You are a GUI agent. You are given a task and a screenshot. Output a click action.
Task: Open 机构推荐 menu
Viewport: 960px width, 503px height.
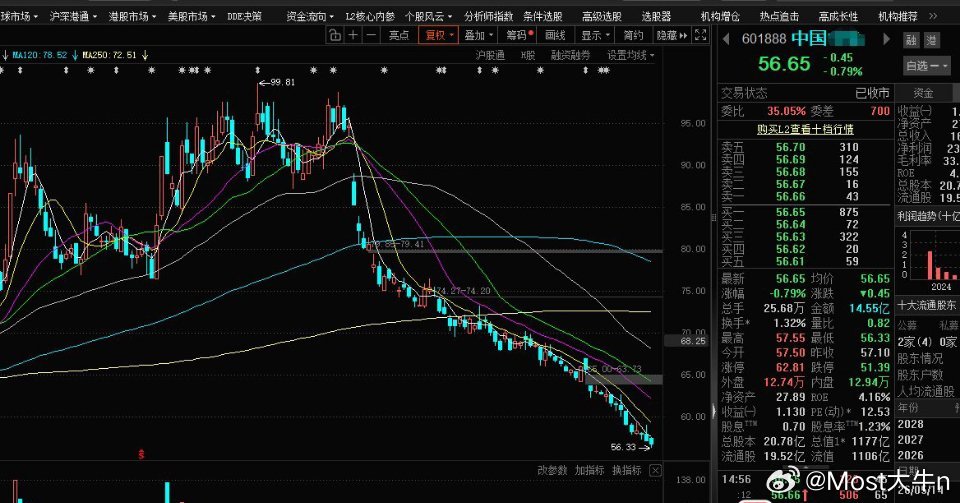[x=898, y=17]
